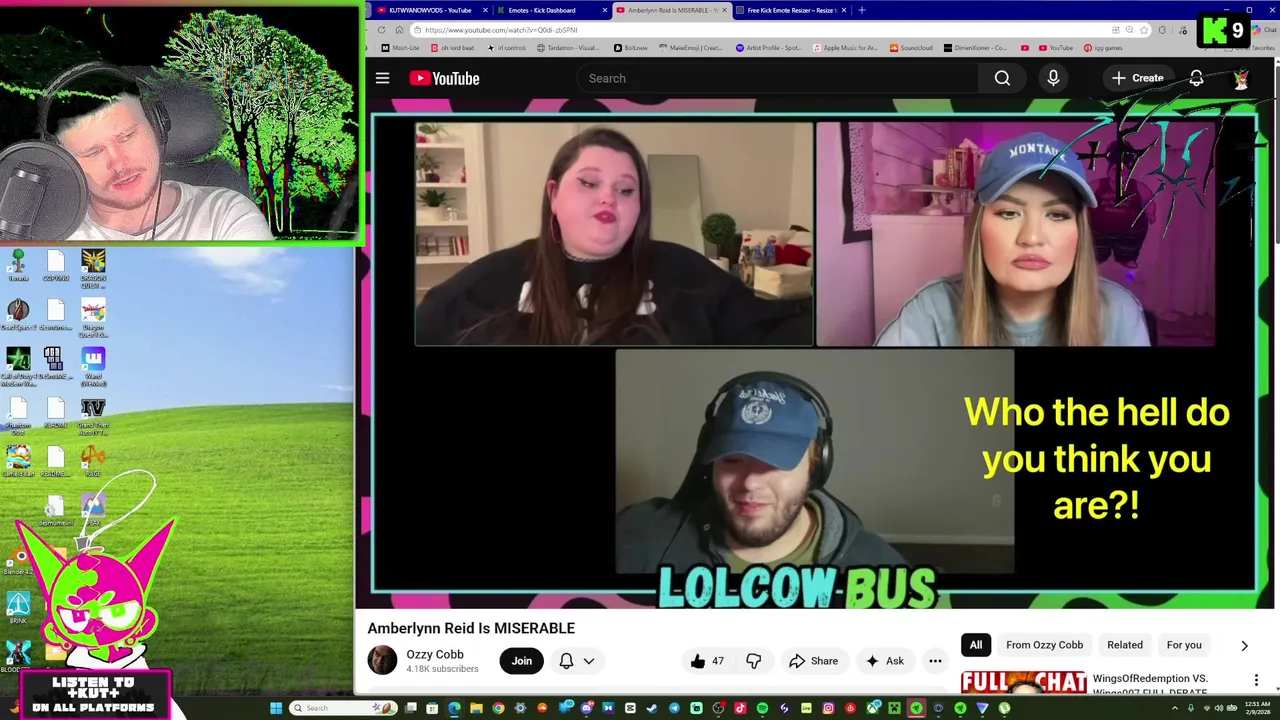Open Garfield Kart desktop shortcut
The image size is (1280, 720).
click(x=18, y=460)
